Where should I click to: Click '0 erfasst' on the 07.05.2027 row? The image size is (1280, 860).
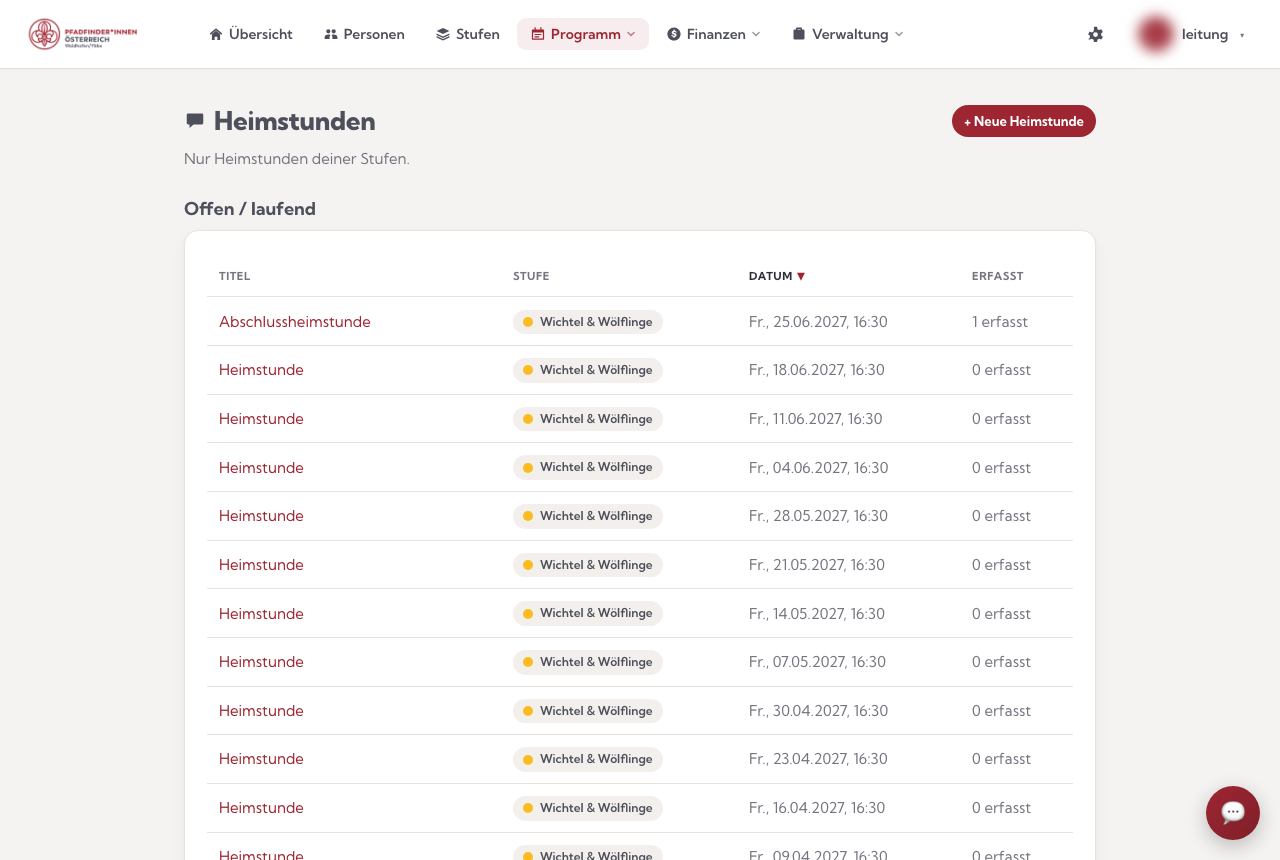1001,662
